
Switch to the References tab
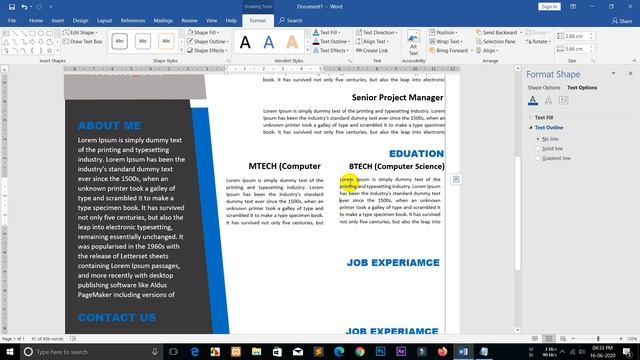coord(133,20)
